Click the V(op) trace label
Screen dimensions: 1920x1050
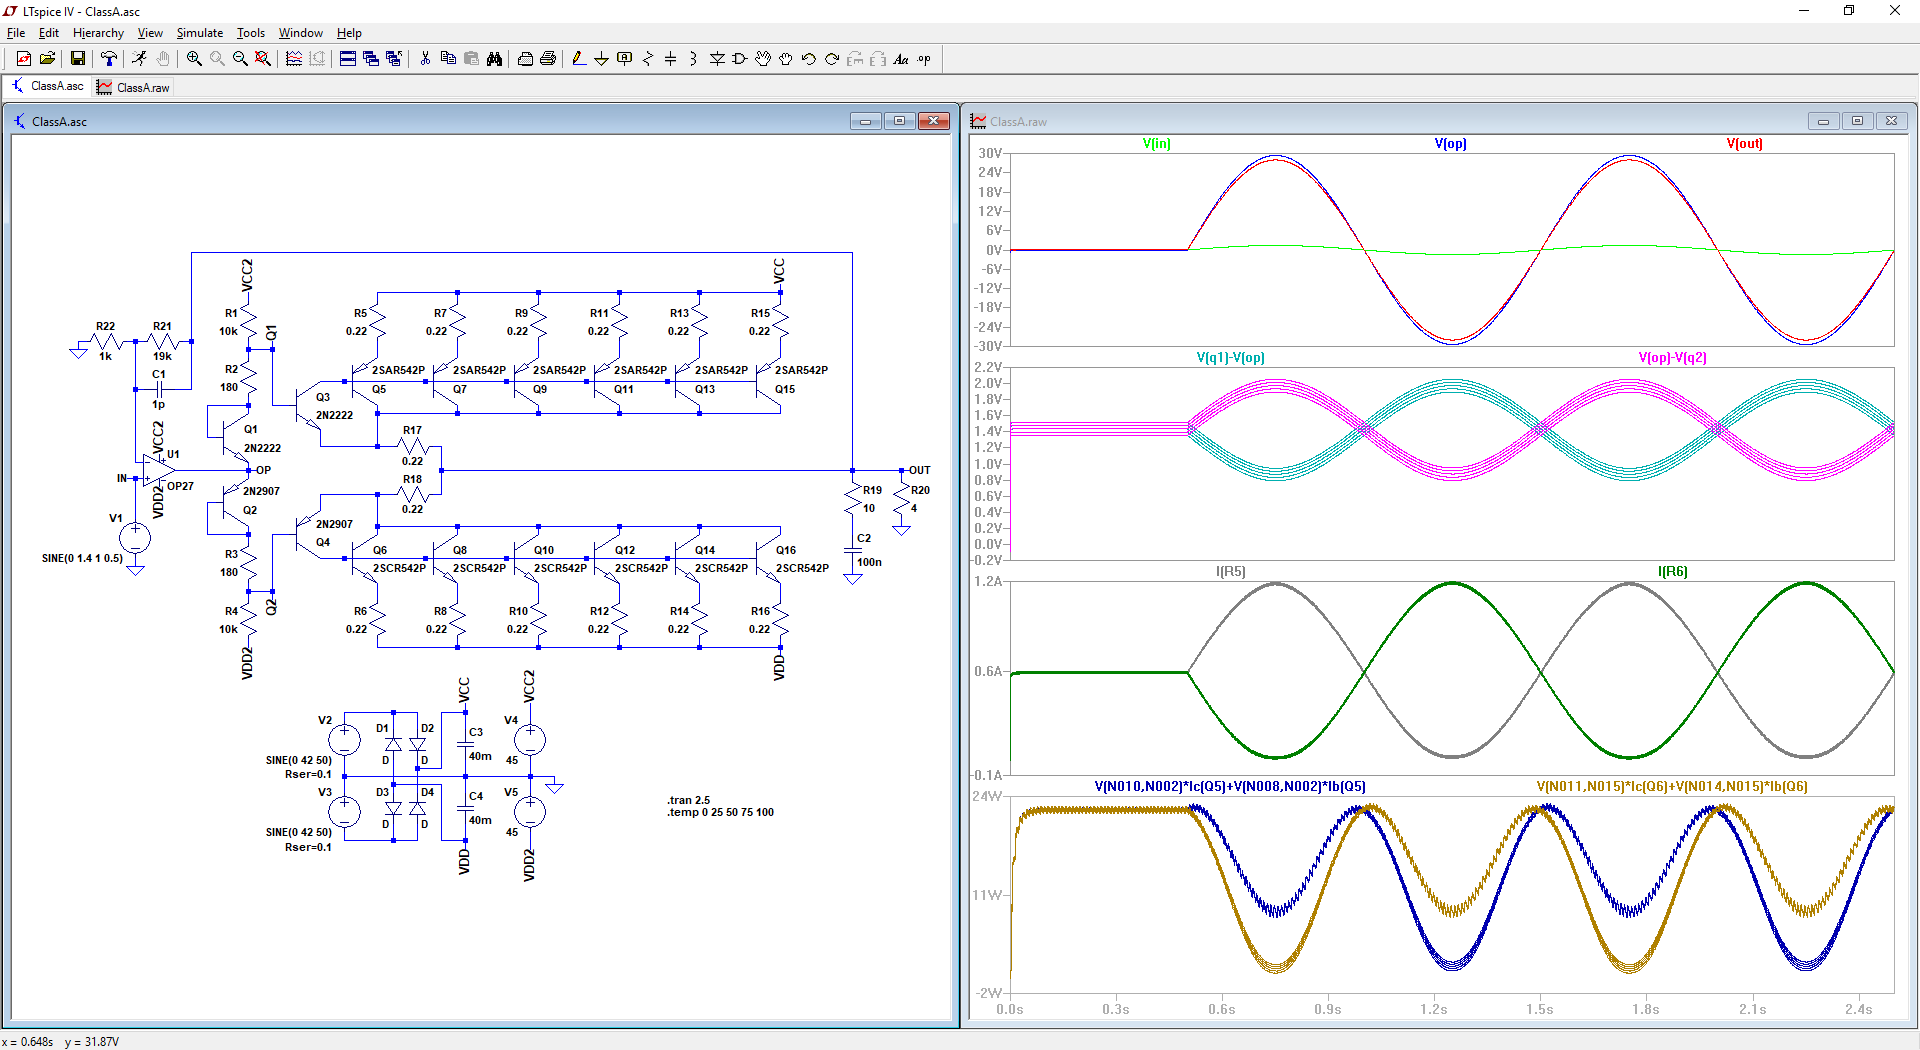pos(1450,144)
